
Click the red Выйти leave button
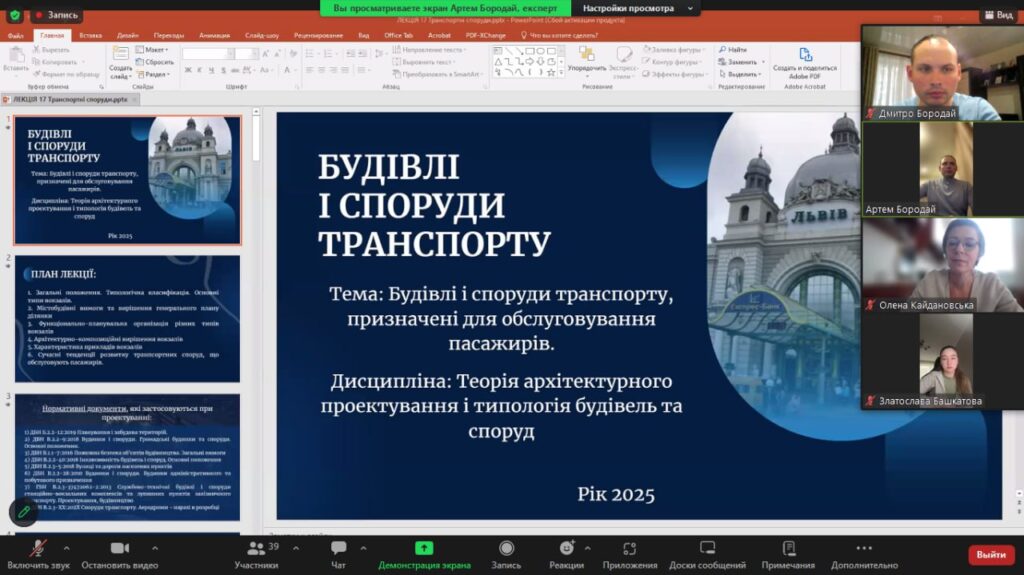[990, 554]
